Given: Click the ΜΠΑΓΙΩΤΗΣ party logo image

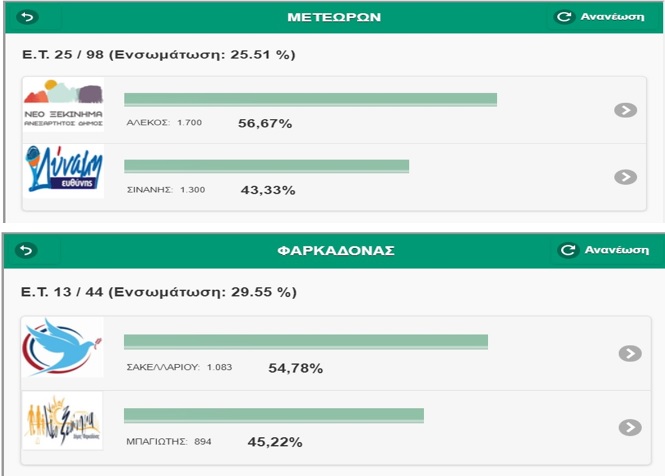Looking at the screenshot, I should point(62,420).
